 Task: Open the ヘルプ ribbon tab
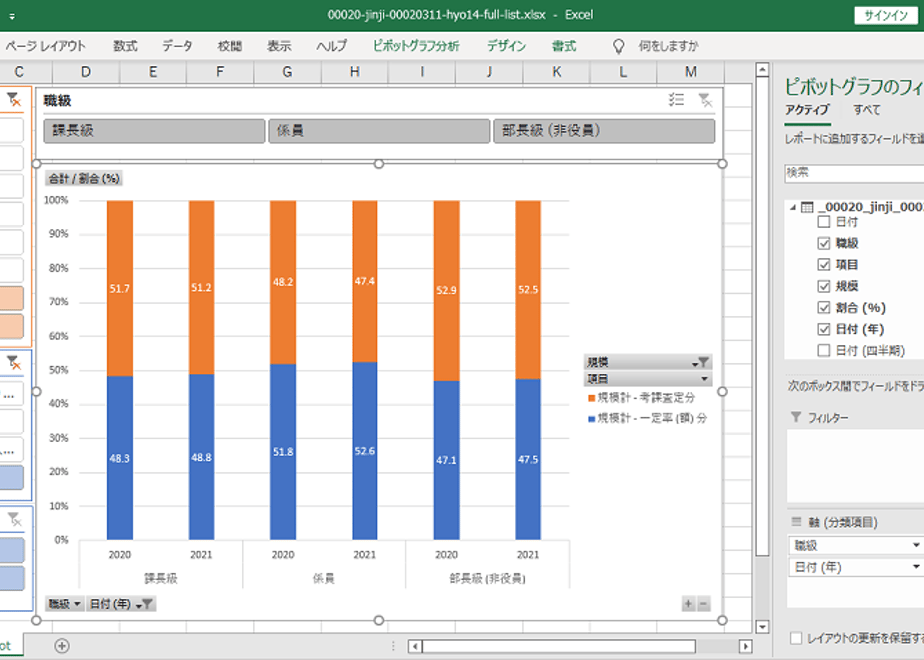(332, 46)
